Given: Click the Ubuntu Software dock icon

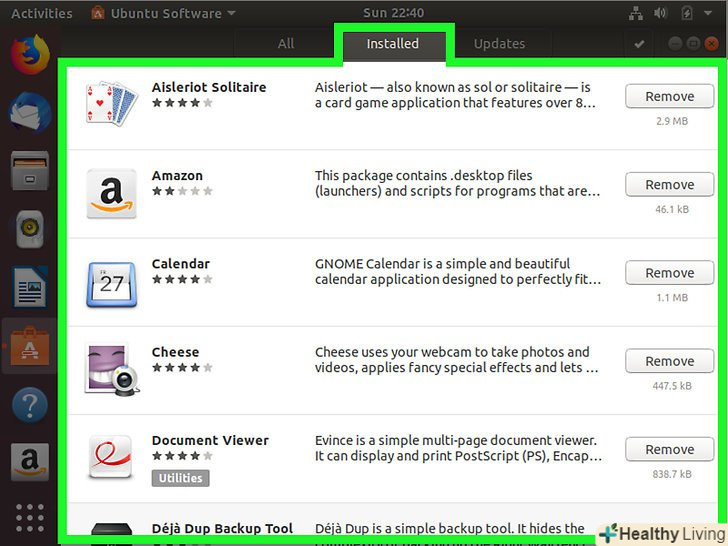Looking at the screenshot, I should (30, 346).
